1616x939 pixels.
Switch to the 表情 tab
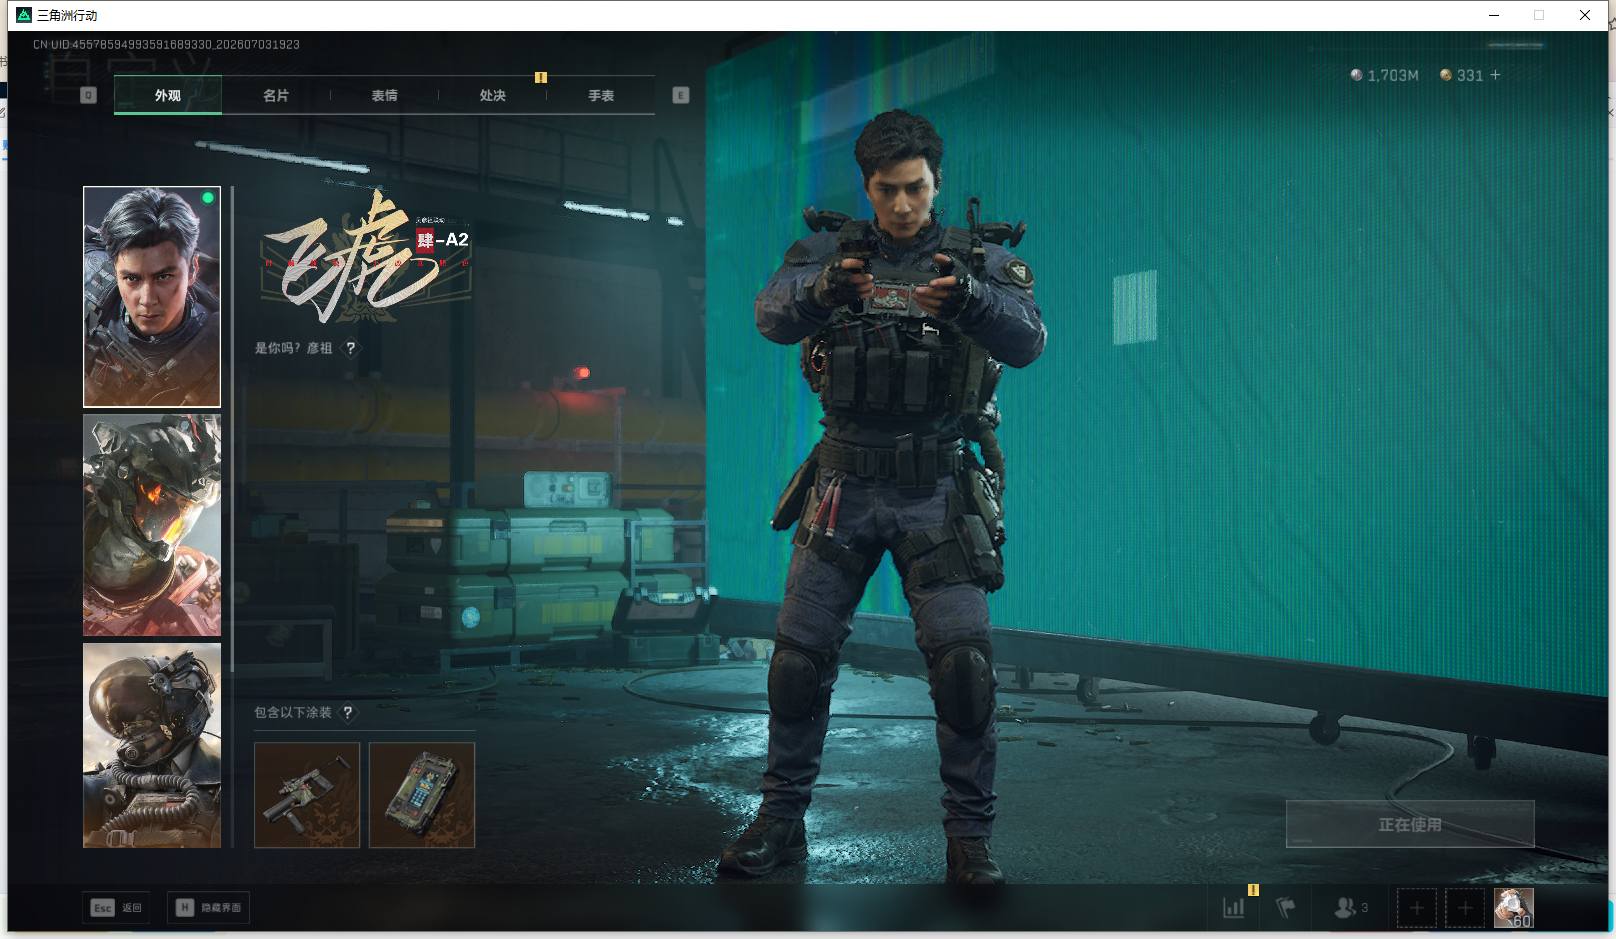click(385, 95)
